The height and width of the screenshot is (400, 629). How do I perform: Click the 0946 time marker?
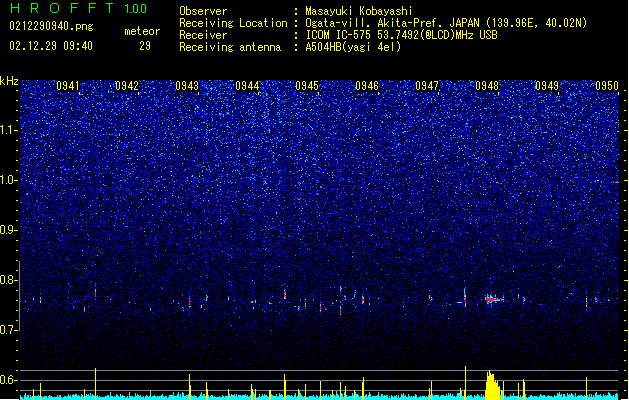367,86
